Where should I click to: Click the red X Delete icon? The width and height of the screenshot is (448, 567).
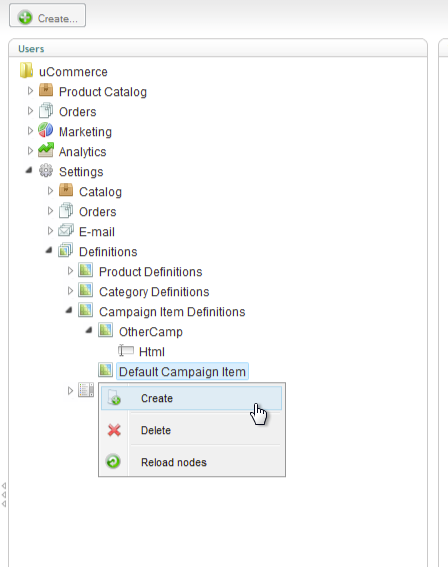114,430
